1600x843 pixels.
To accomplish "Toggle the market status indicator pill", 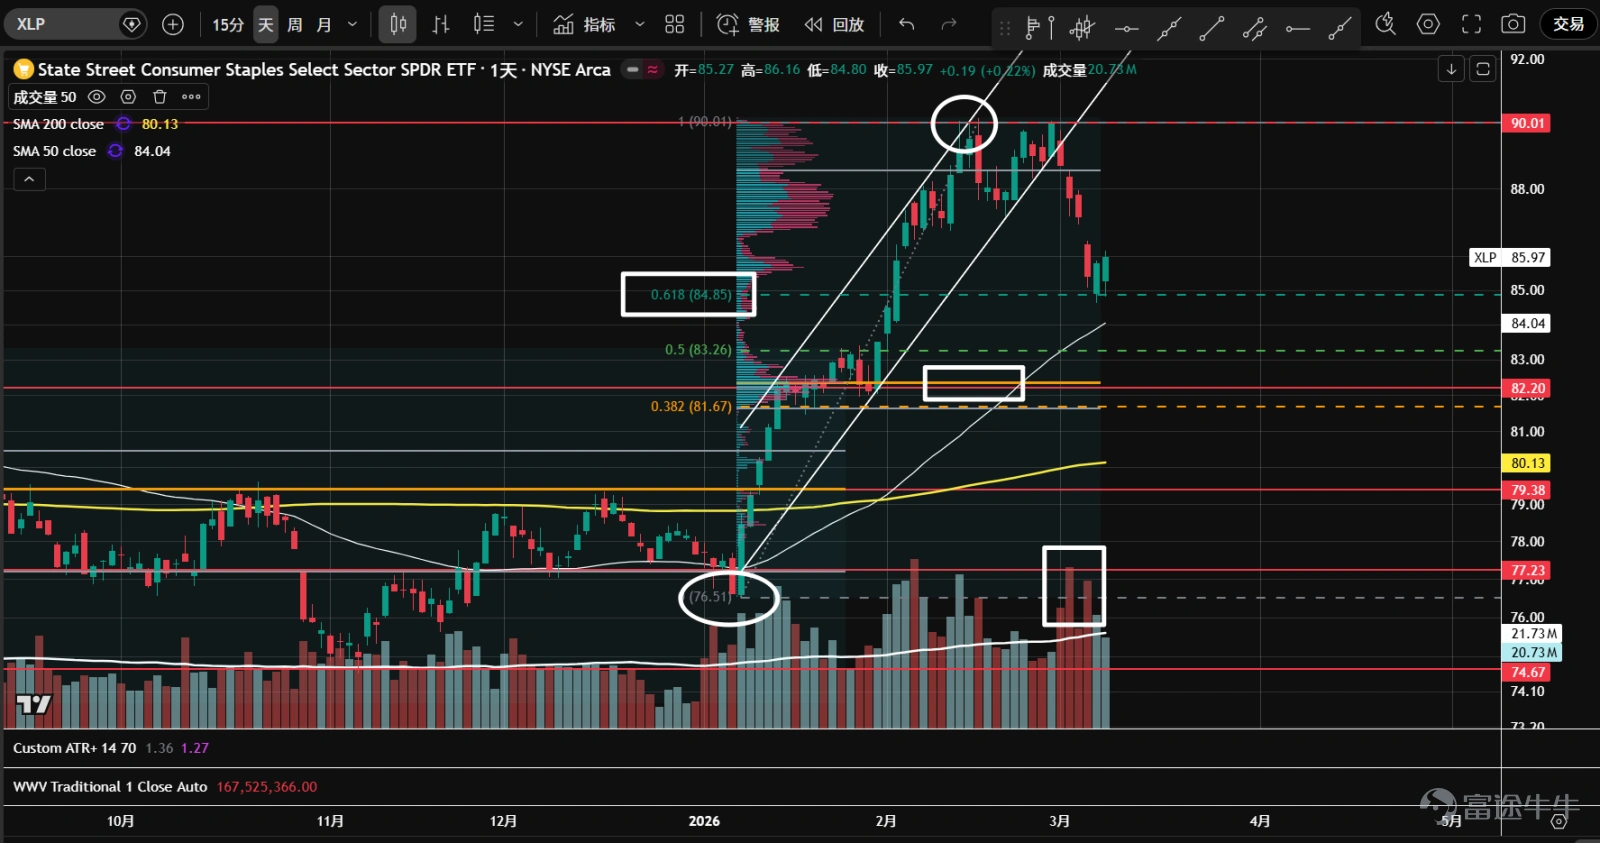I will coord(642,69).
